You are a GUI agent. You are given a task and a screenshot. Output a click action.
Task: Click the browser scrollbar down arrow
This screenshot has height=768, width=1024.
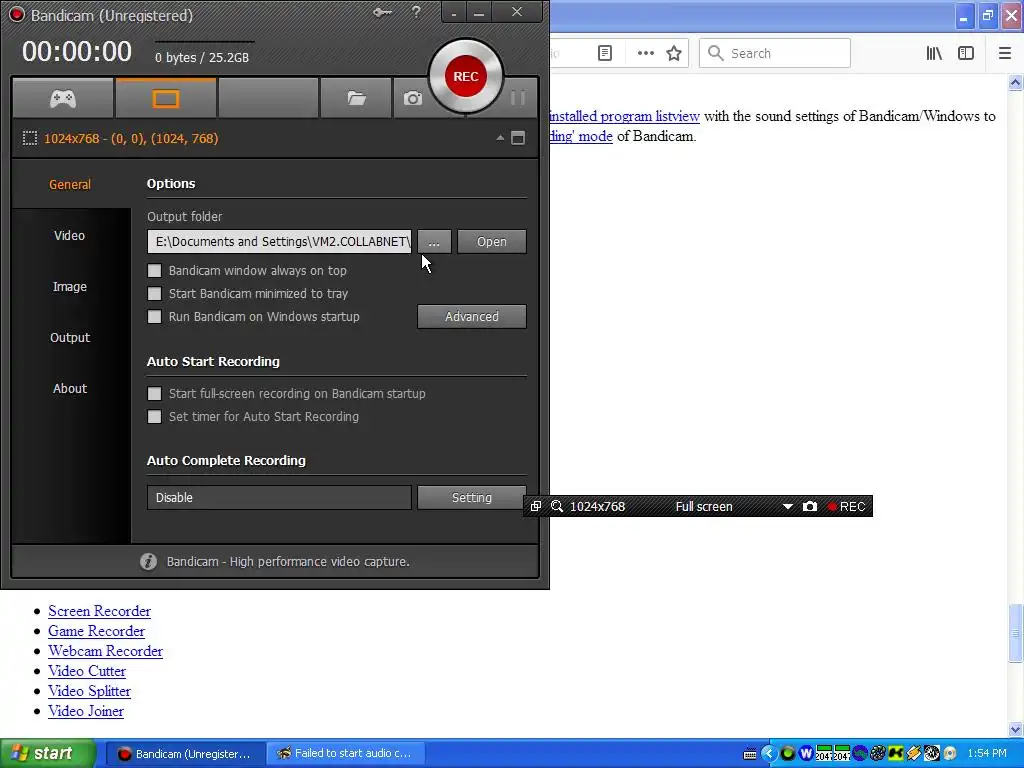pyautogui.click(x=1016, y=729)
